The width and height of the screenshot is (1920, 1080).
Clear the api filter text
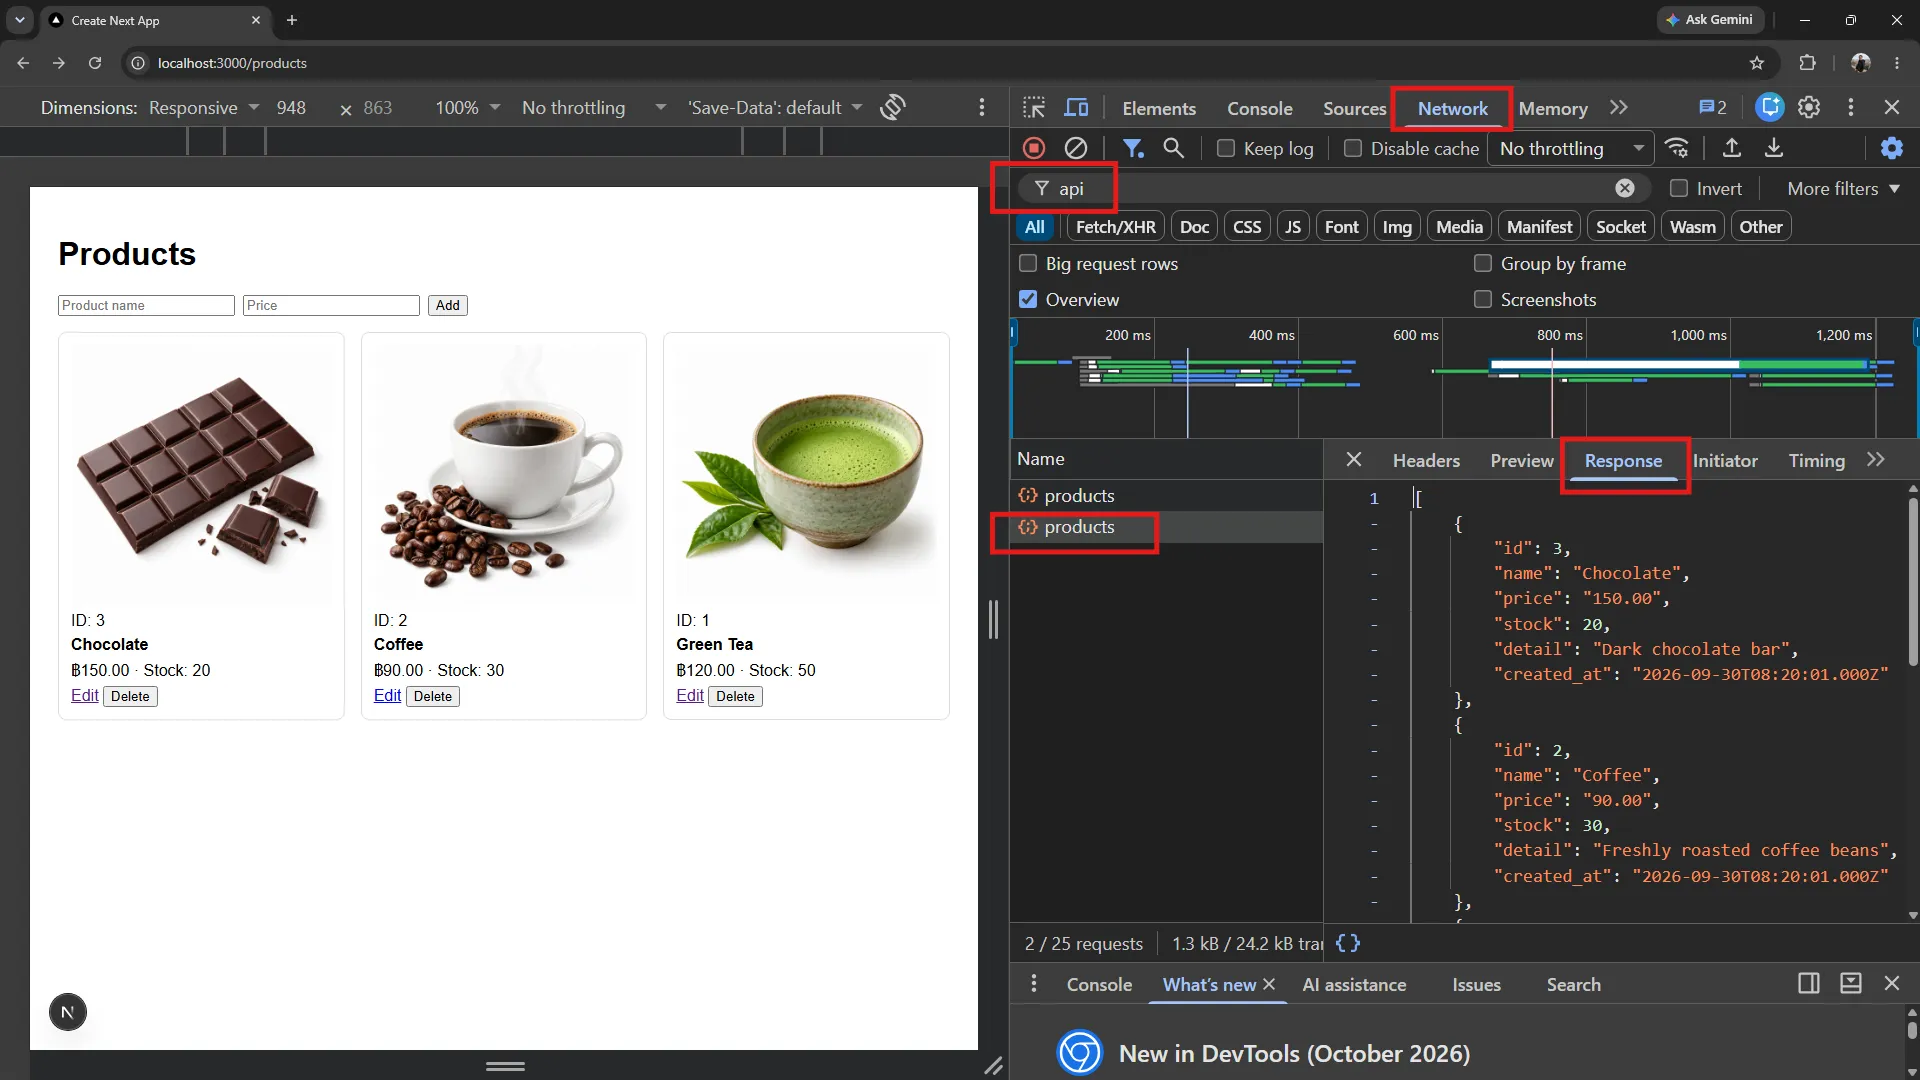(1625, 188)
